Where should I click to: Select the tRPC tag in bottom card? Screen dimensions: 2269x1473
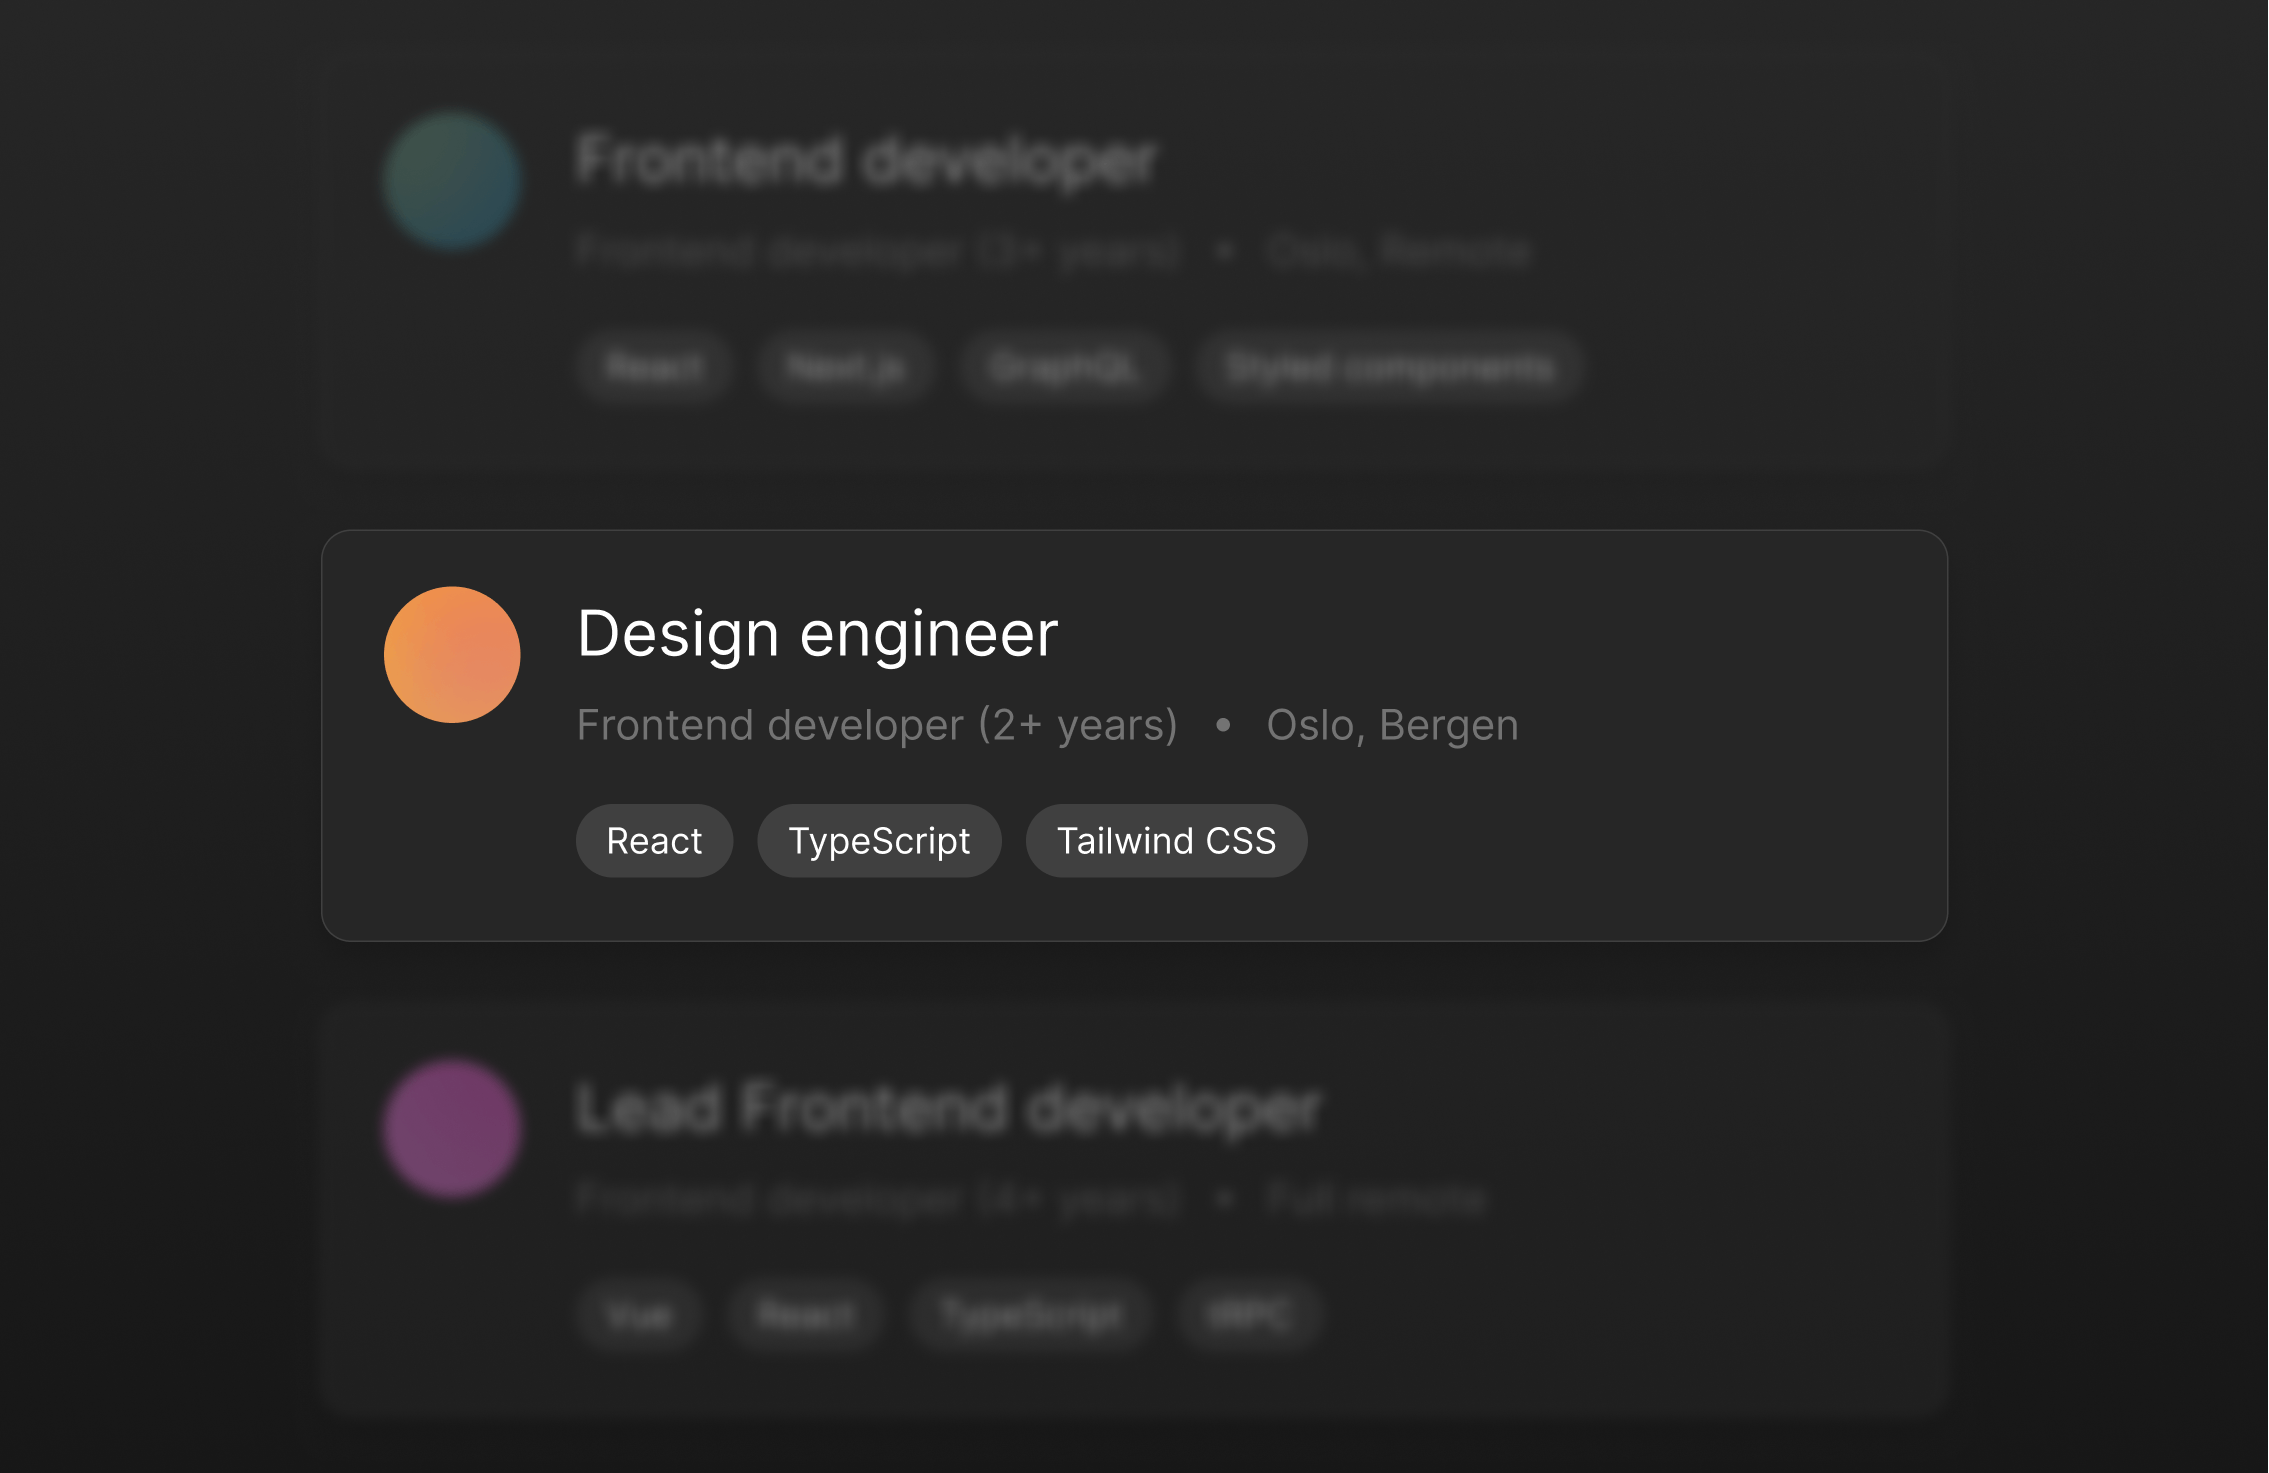[1250, 1315]
